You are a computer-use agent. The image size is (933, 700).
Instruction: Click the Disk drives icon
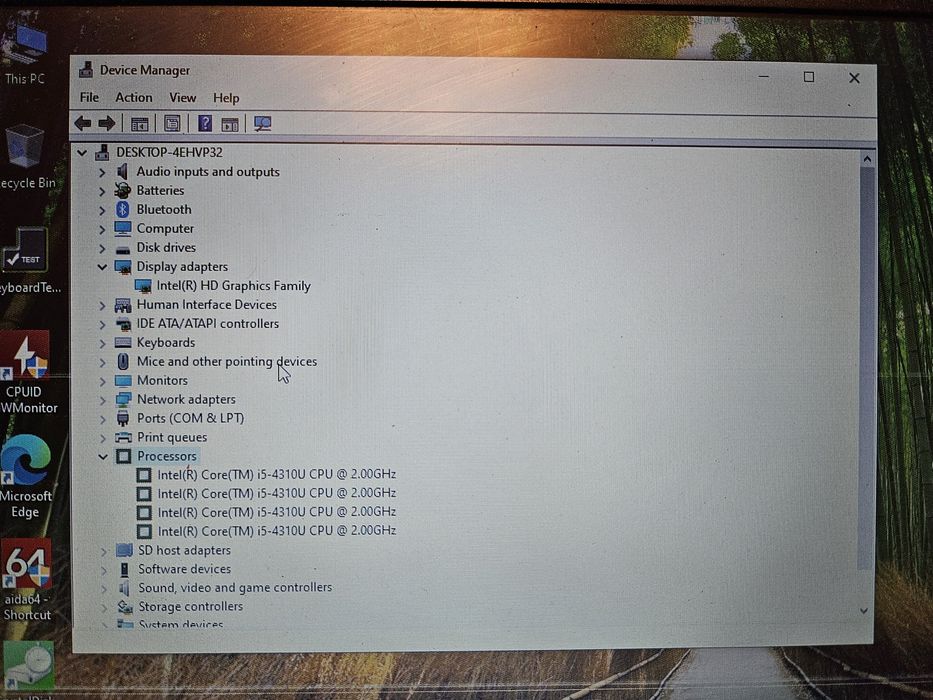click(123, 249)
